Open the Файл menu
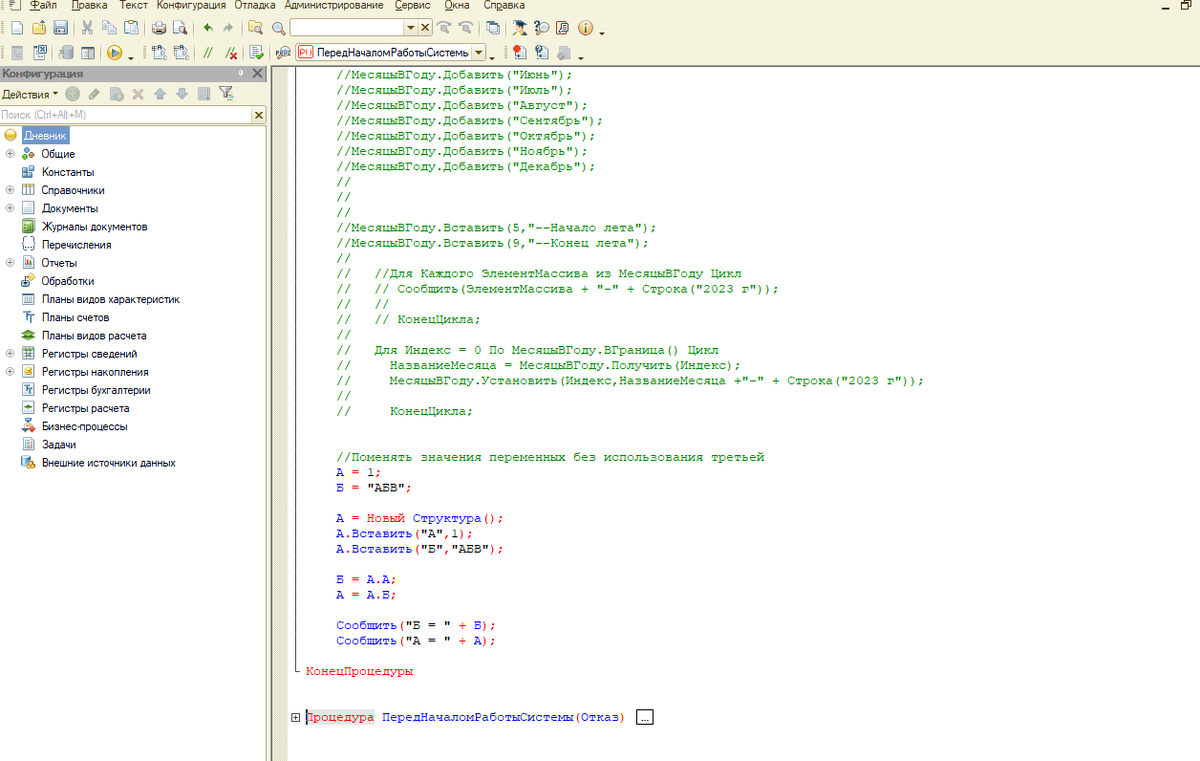 pos(44,5)
